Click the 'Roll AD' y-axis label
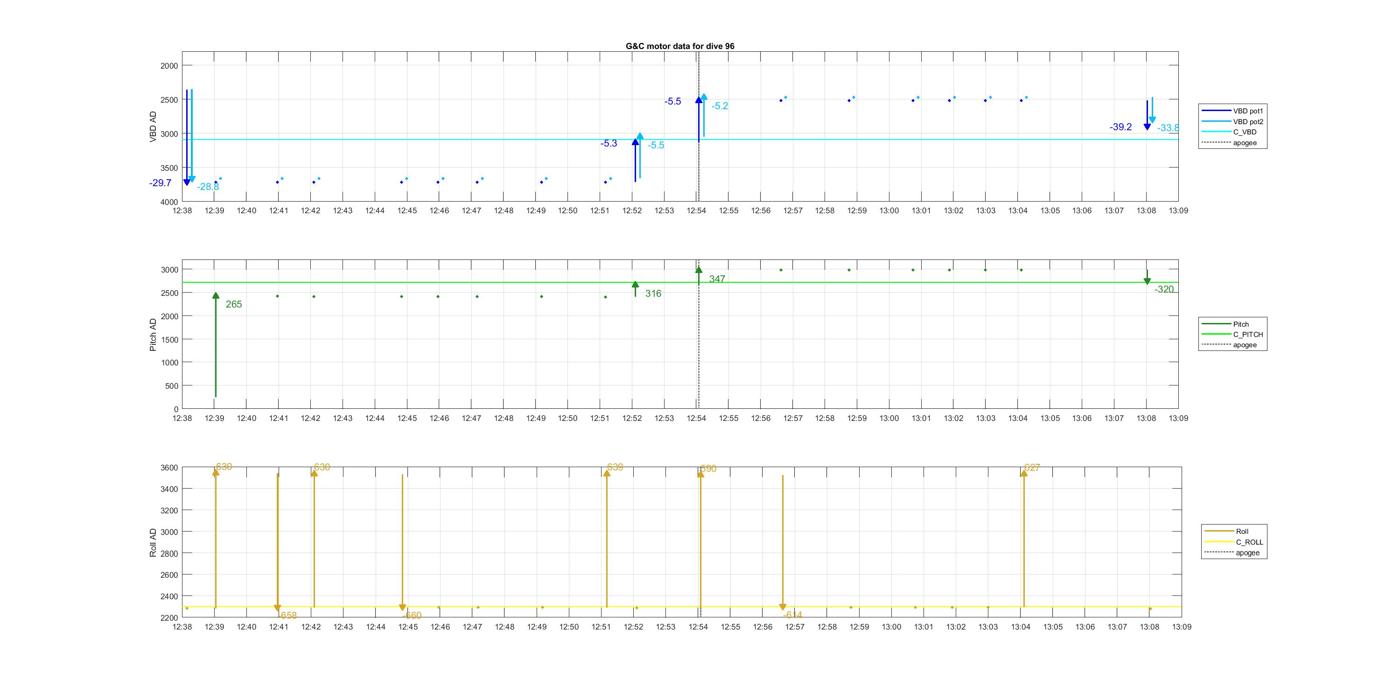Viewport: 1400px width, 693px height. tap(154, 542)
